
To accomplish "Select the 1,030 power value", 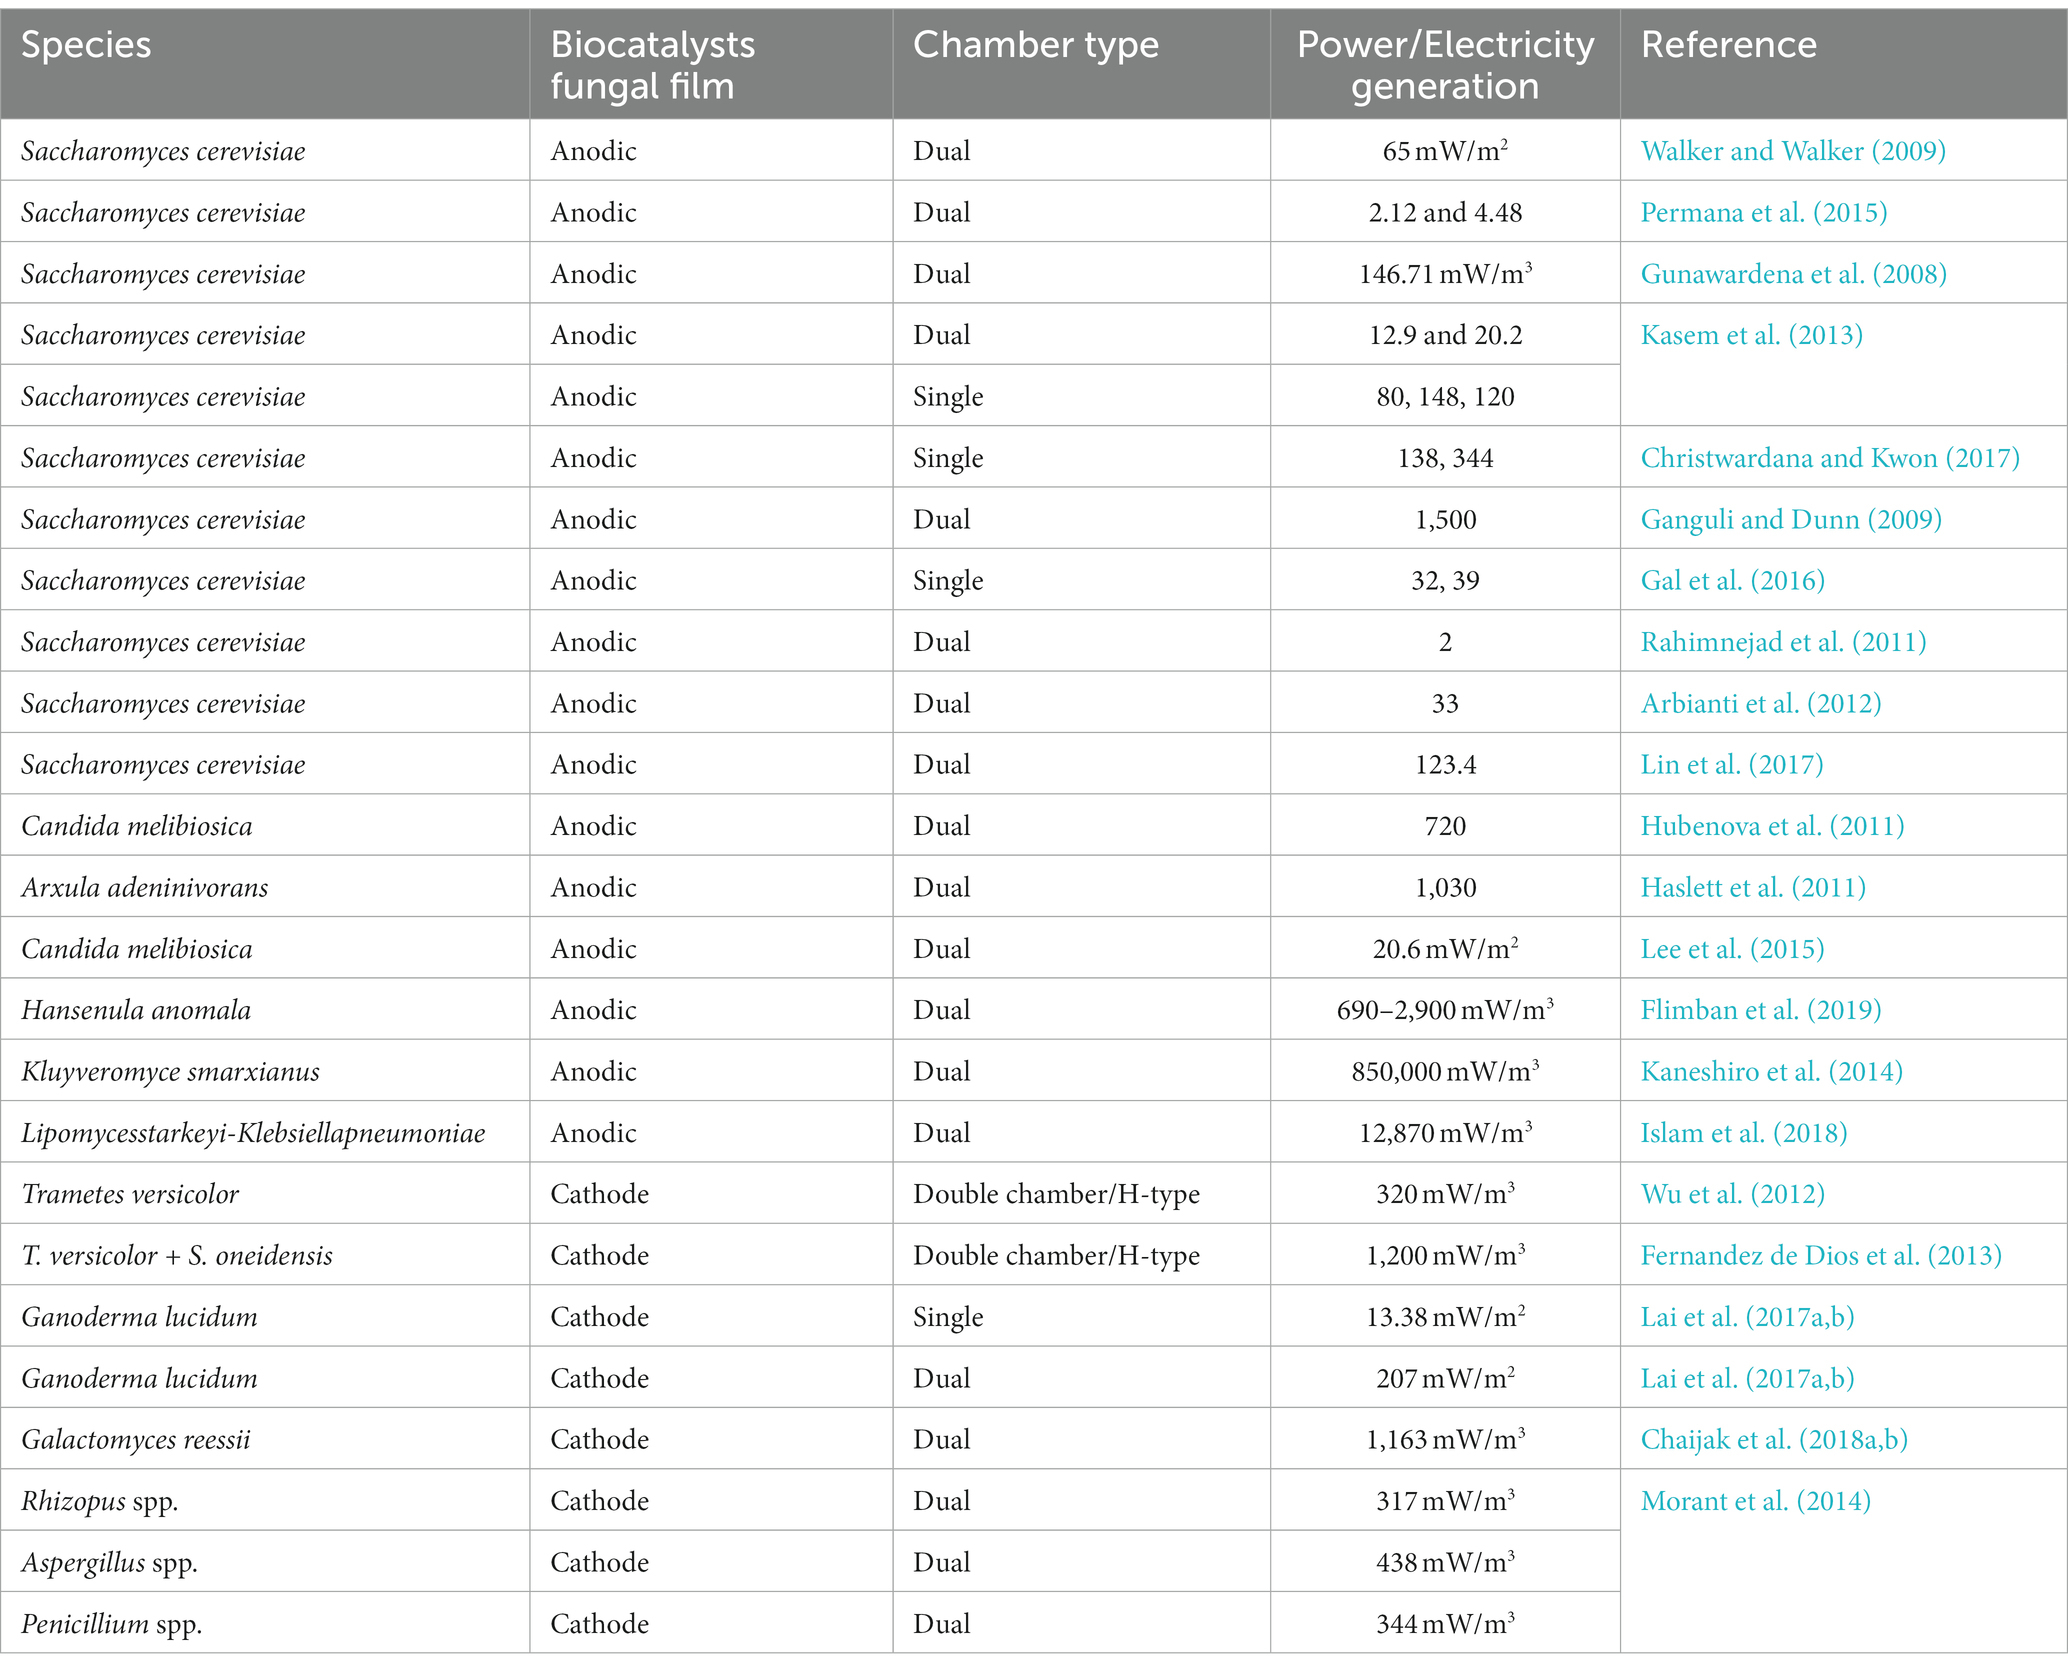I will (x=1445, y=888).
